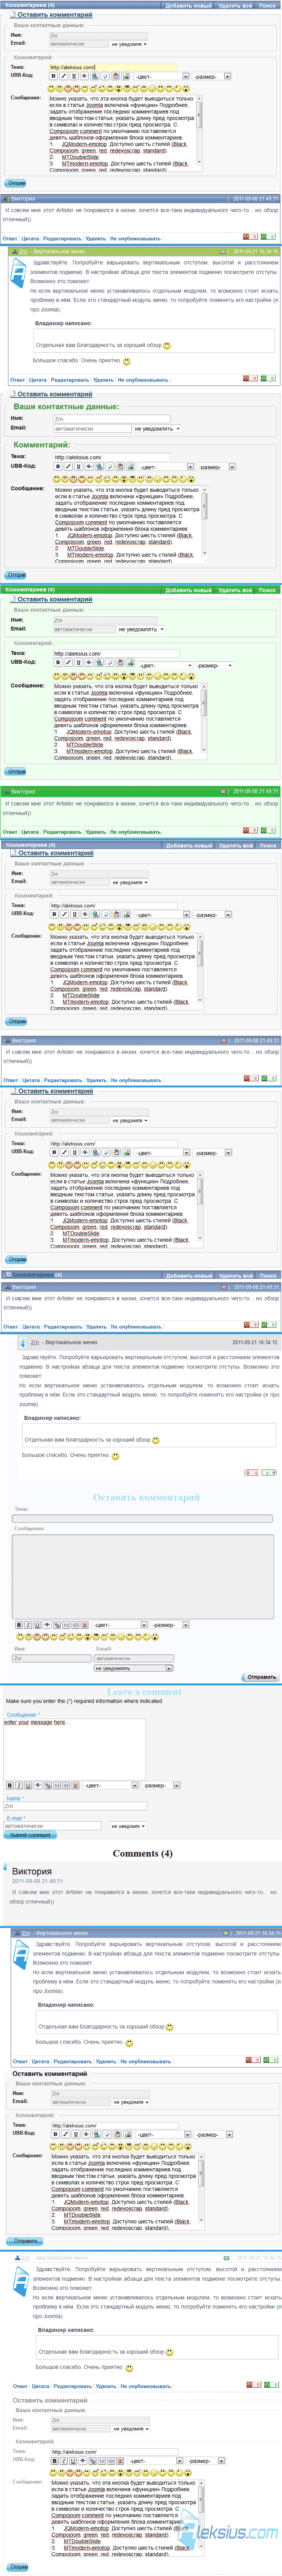The height and width of the screenshot is (2576, 282).
Task: Toggle Italic in gray Оставить комментарий form
Action: pyautogui.click(x=28, y=1625)
